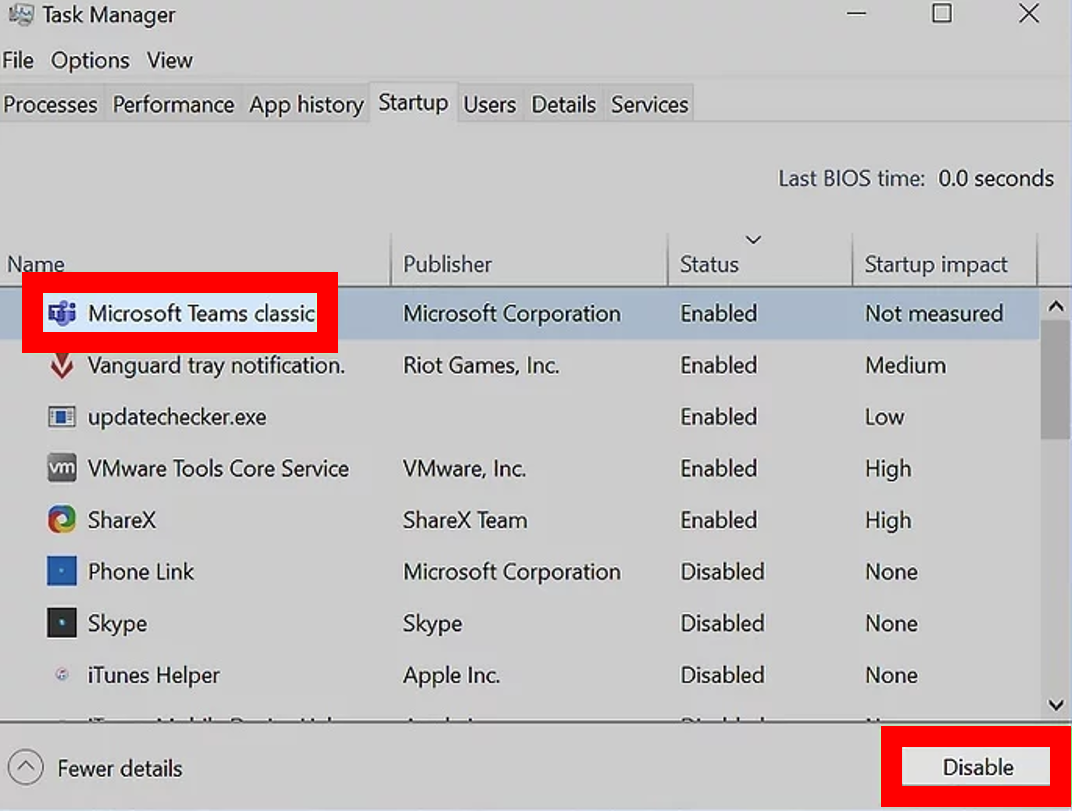
Task: Open the Performance tab
Action: pos(172,103)
